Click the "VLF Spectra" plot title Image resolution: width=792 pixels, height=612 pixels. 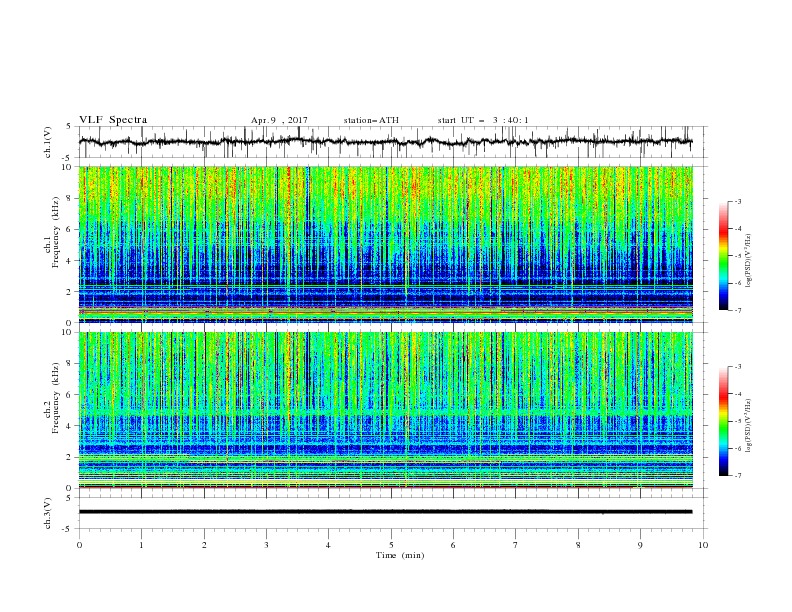113,120
